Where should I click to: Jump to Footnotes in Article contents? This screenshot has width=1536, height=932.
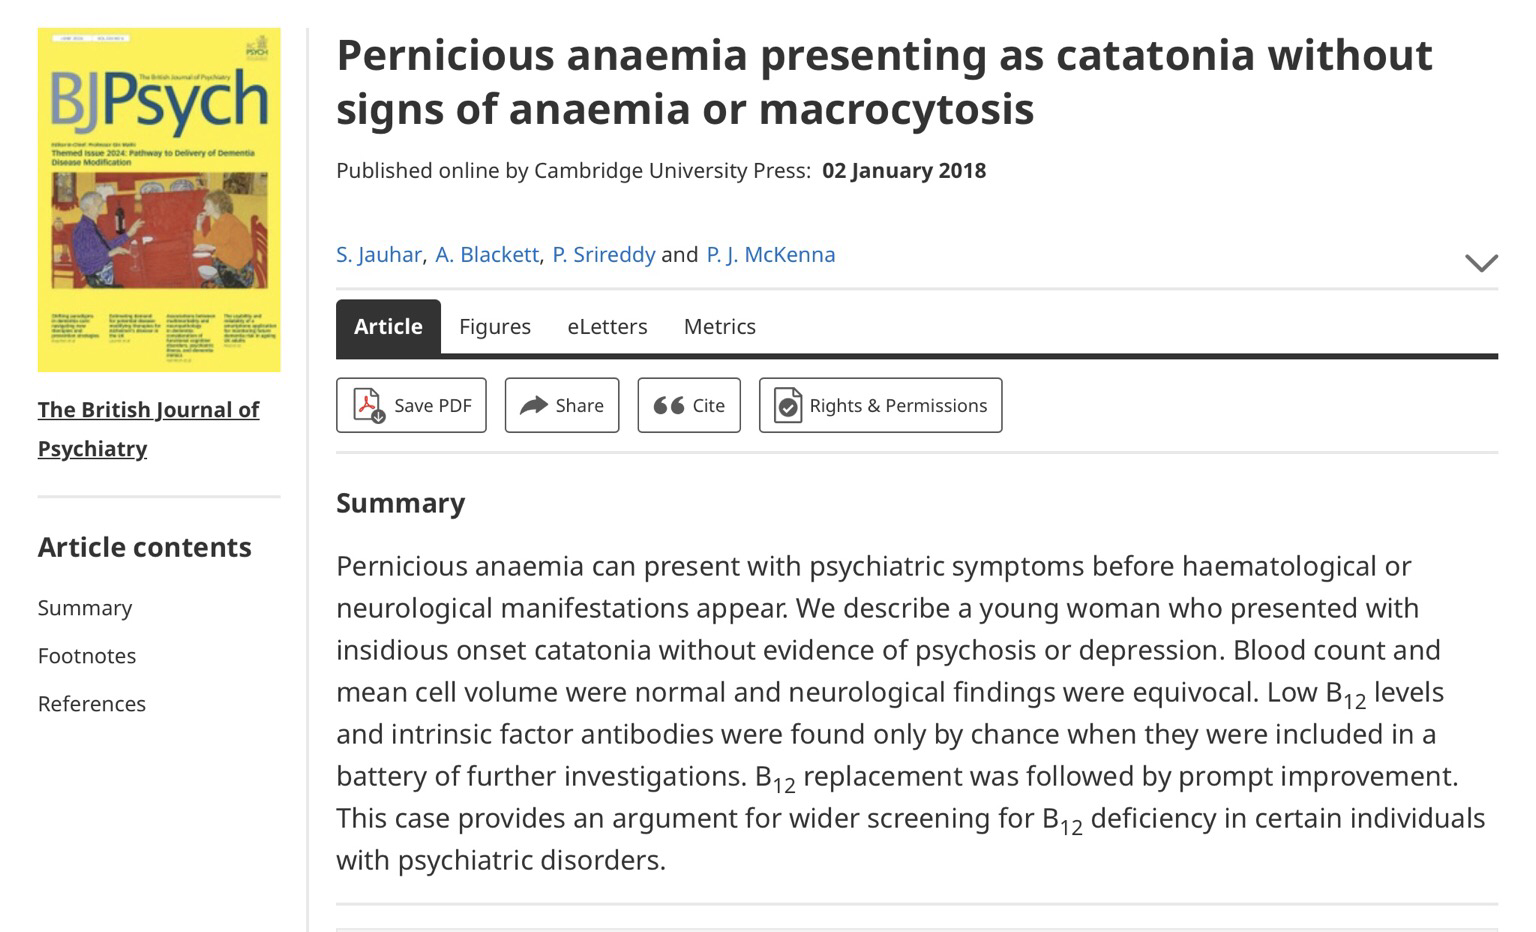coord(87,656)
